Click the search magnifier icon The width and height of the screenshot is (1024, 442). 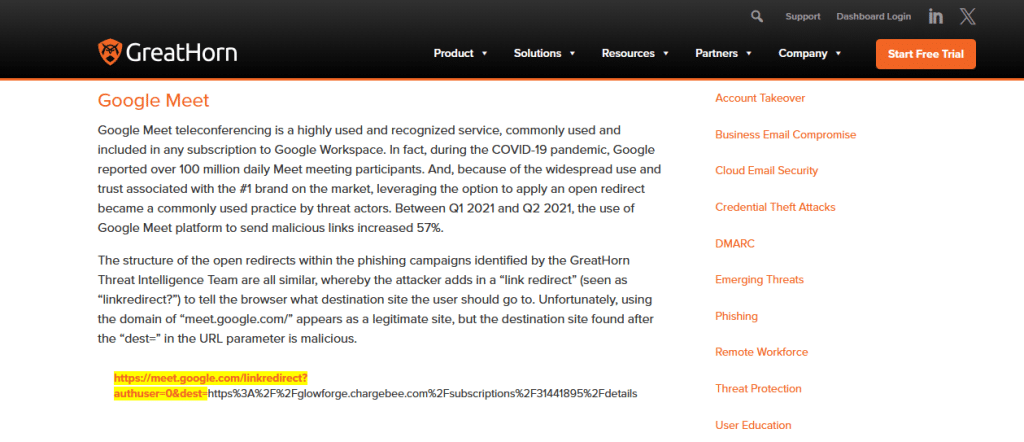pos(757,16)
